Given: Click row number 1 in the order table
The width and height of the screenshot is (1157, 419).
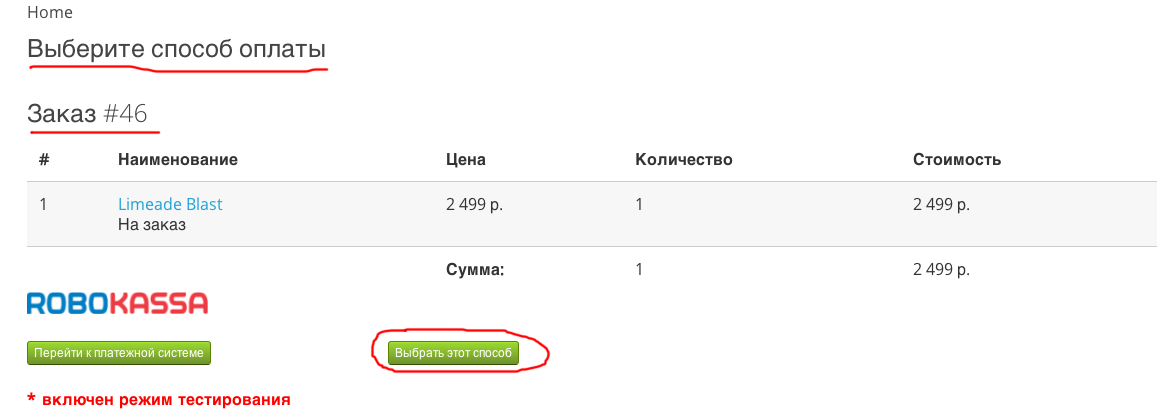Looking at the screenshot, I should (x=43, y=204).
